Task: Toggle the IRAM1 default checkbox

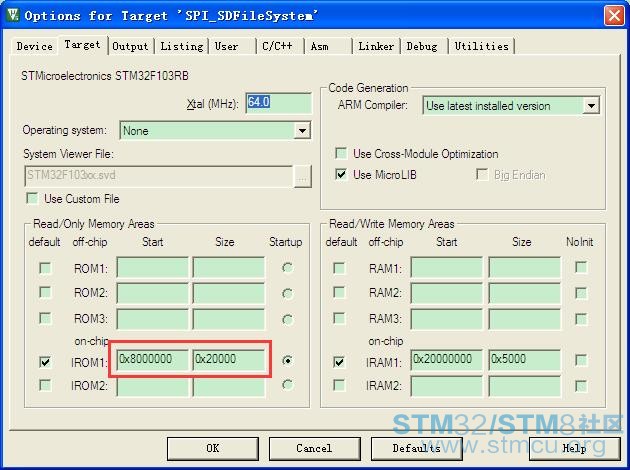Action: click(339, 362)
